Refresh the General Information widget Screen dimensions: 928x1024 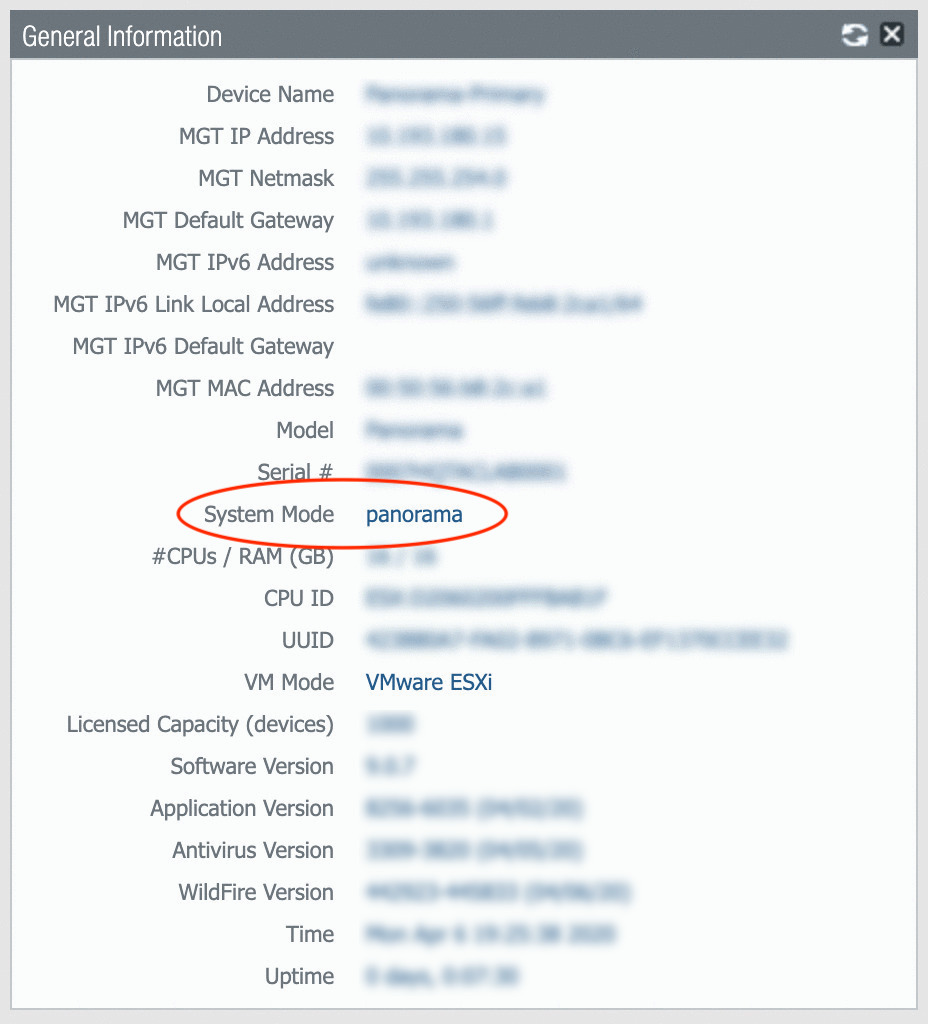coord(854,35)
